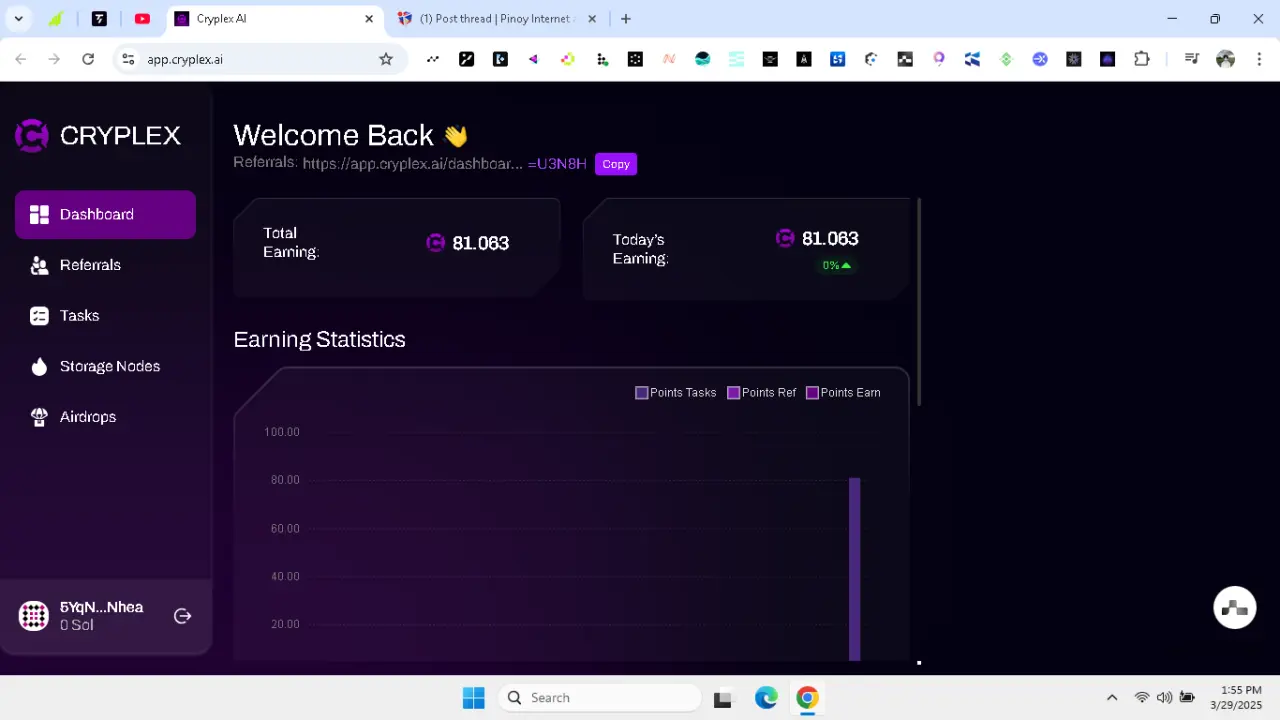Click the Total Earning value 81.063

[x=480, y=243]
